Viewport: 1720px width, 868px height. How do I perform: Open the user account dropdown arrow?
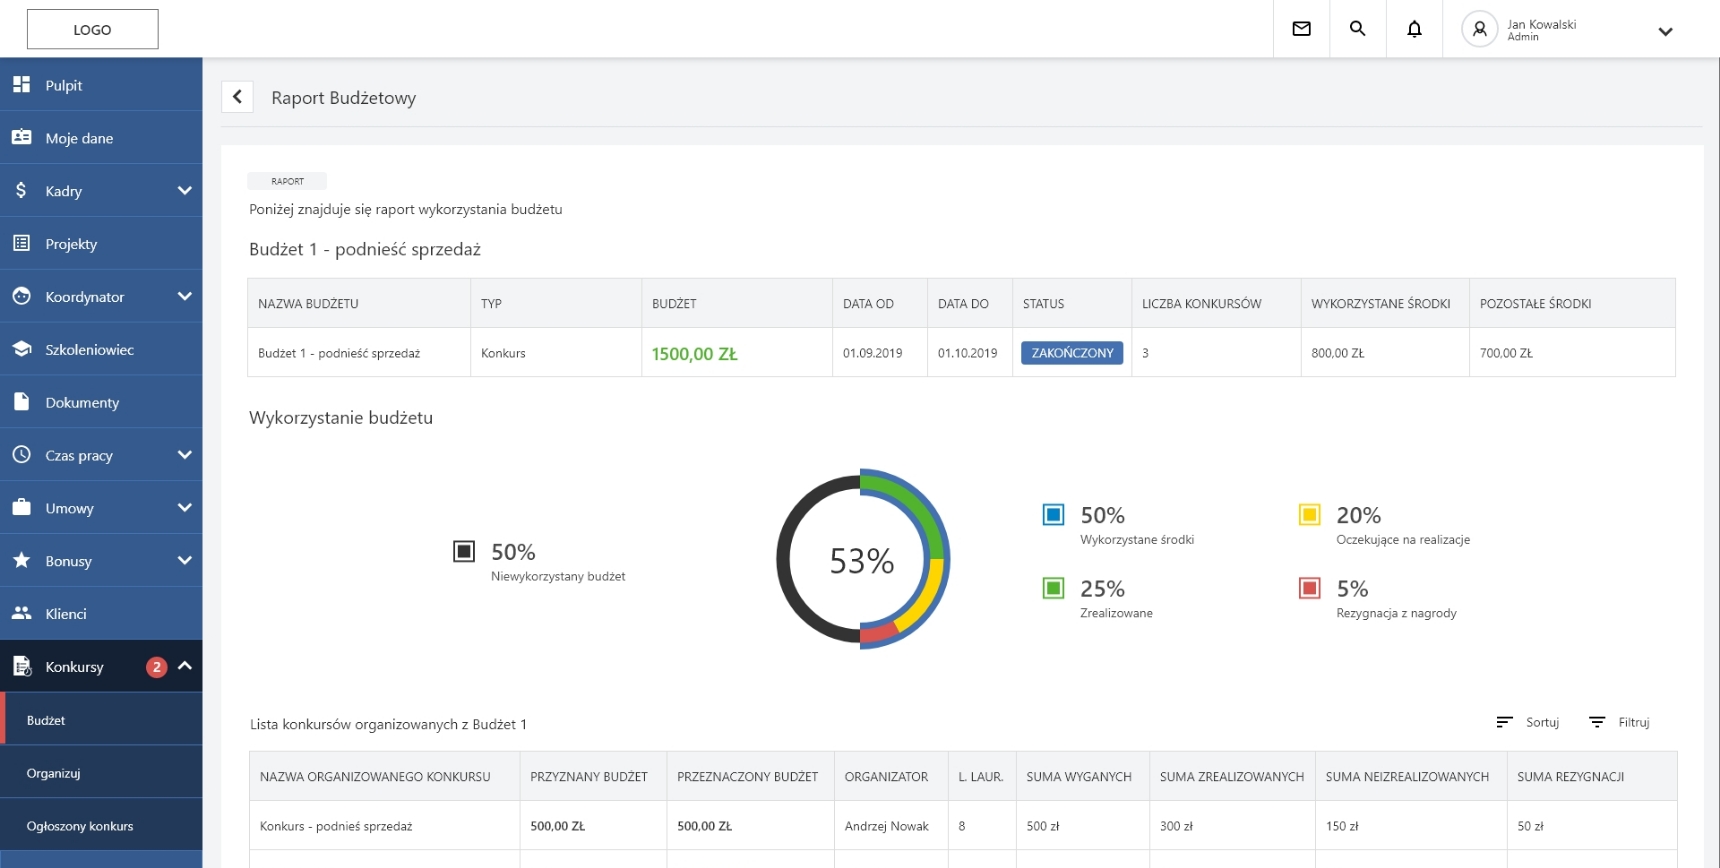point(1665,31)
